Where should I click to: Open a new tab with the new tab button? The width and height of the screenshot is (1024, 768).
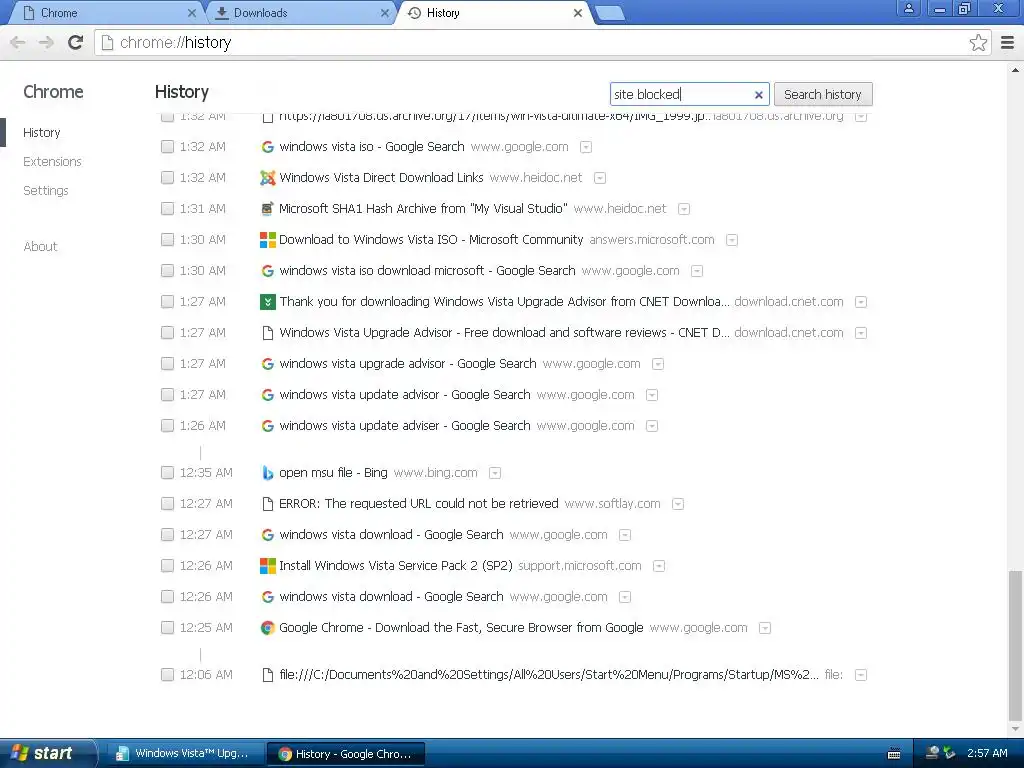click(611, 14)
